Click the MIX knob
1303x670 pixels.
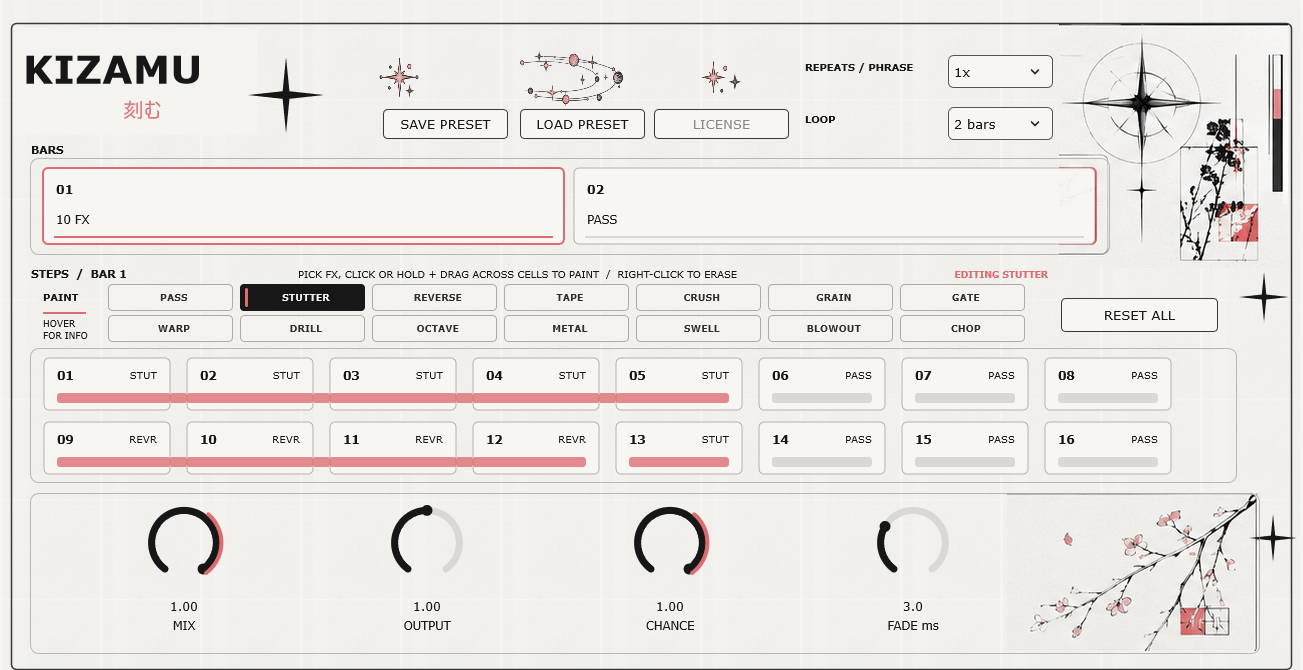(x=185, y=542)
